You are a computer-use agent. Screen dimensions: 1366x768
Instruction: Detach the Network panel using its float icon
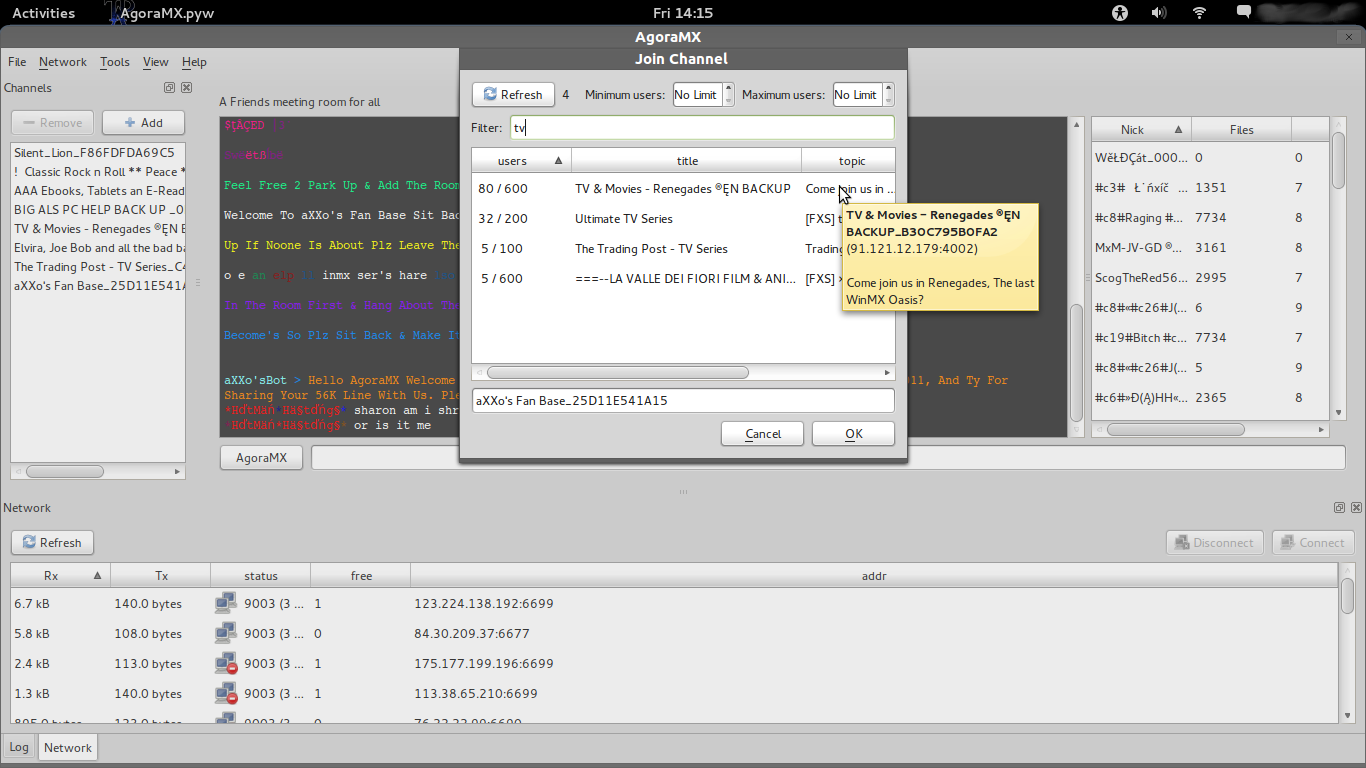[x=1339, y=508]
